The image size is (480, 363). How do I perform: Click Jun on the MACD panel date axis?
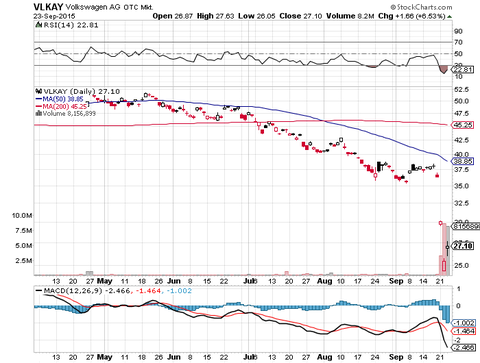click(x=174, y=357)
